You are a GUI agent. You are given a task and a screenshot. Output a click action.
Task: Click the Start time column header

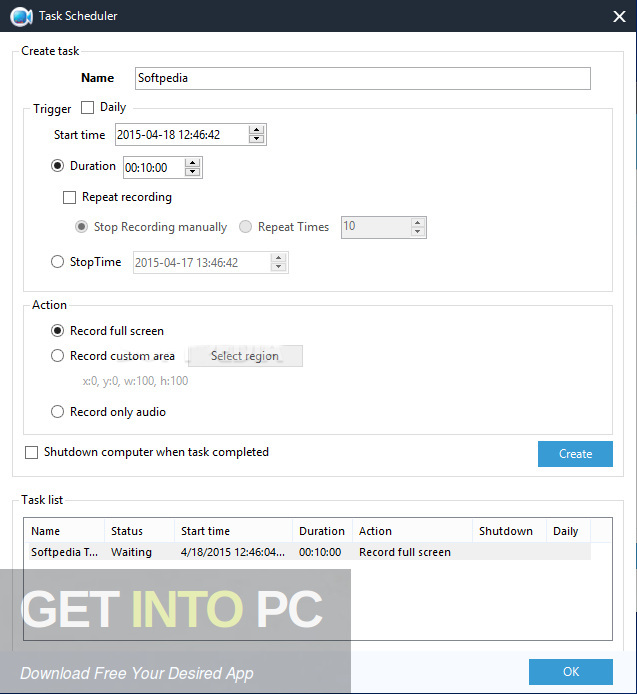233,531
